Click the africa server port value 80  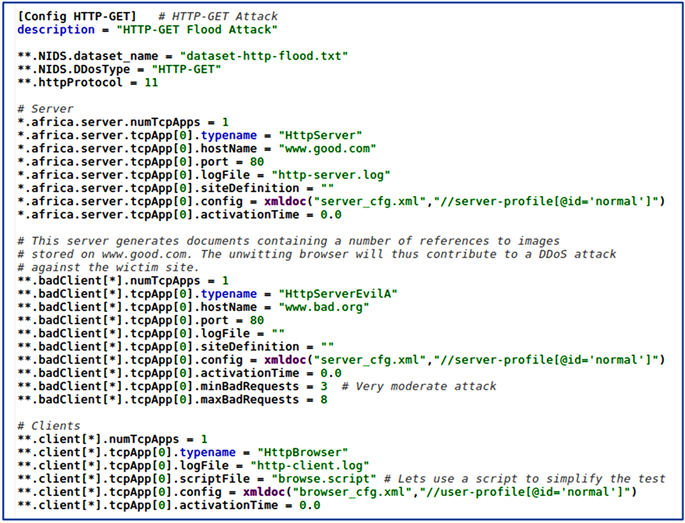point(257,162)
